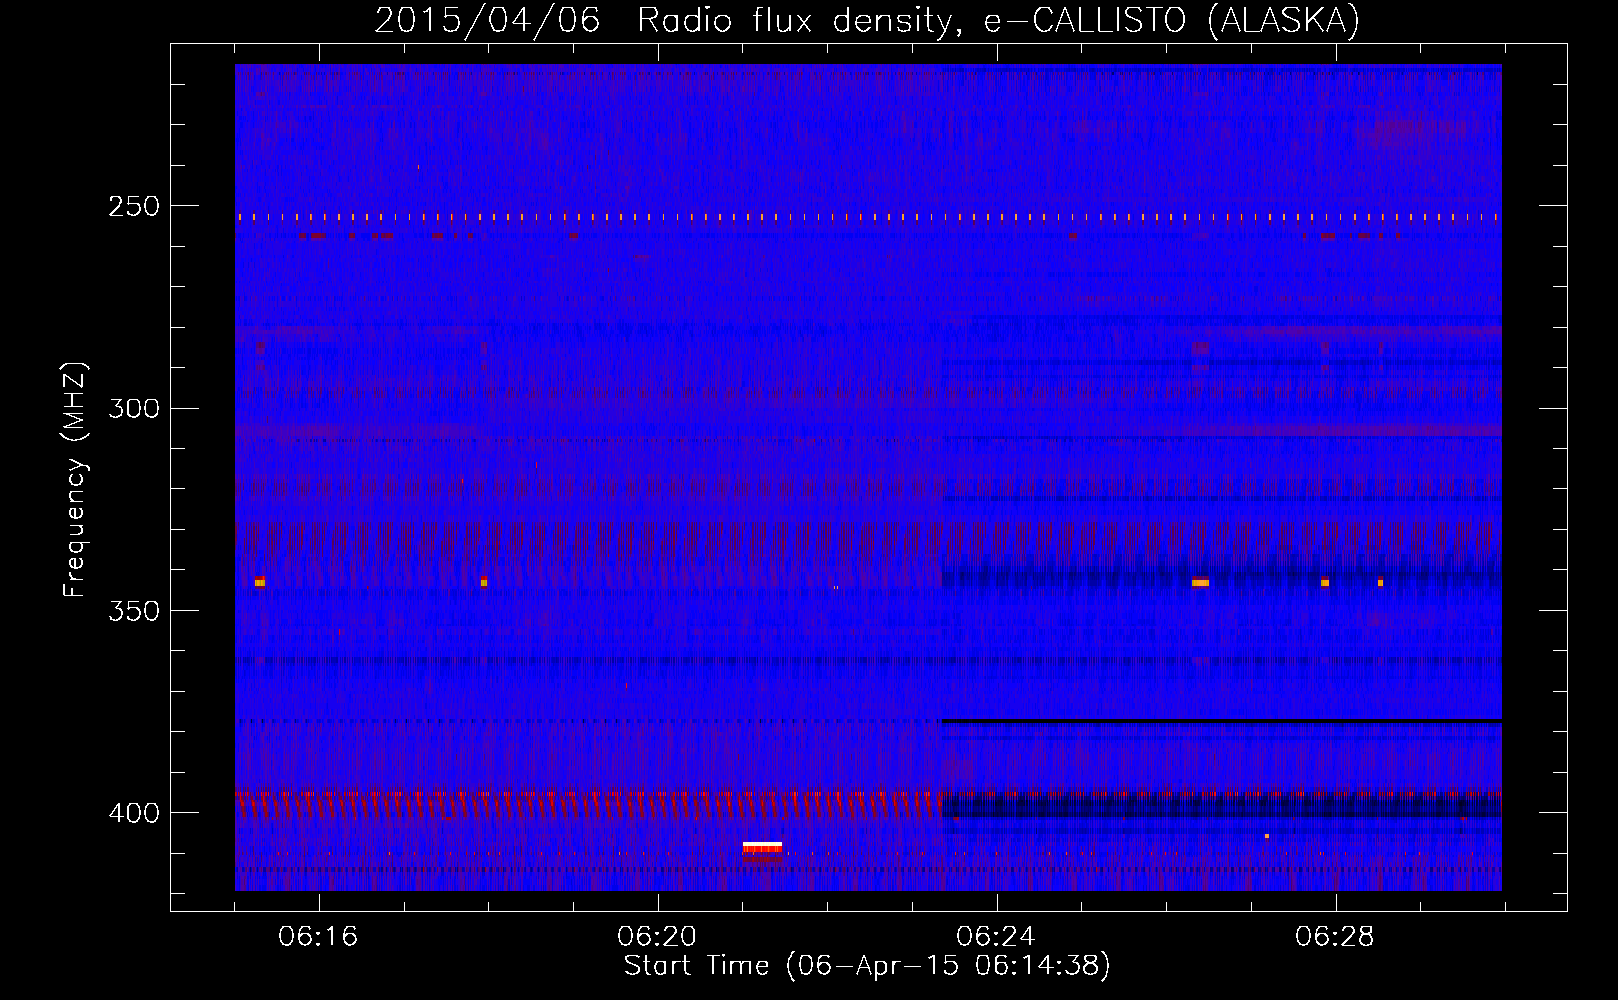Click the 06:16 time tick label
The height and width of the screenshot is (1000, 1618).
click(318, 937)
